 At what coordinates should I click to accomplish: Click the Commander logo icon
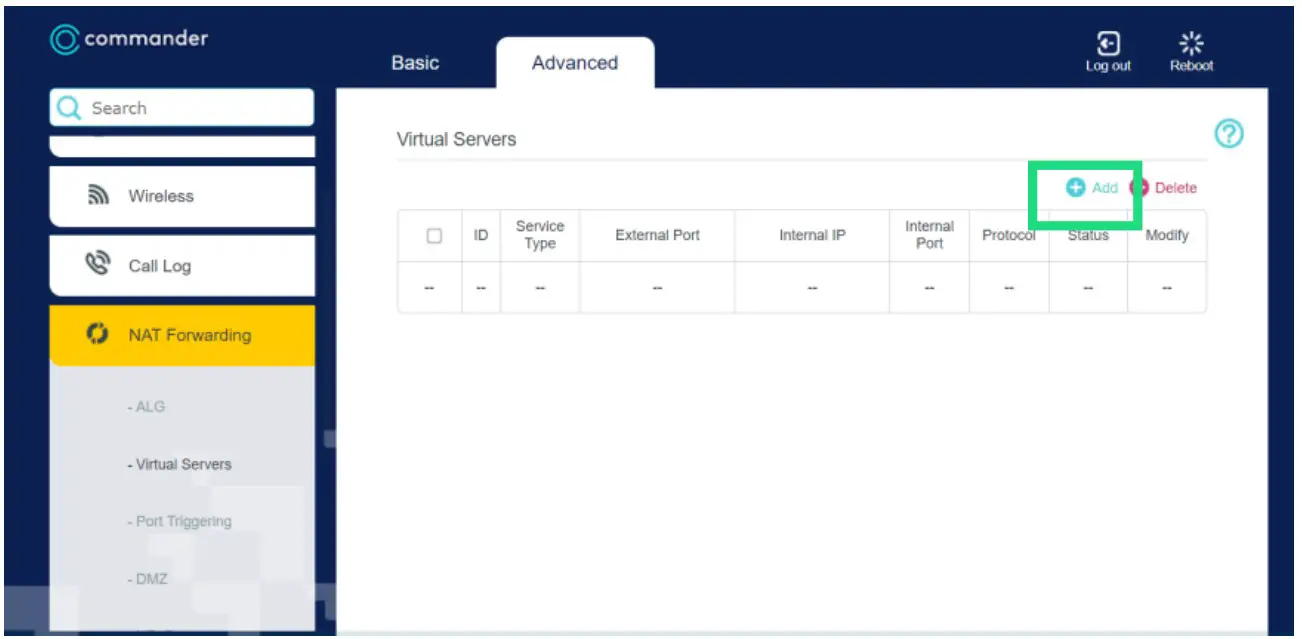click(x=64, y=40)
